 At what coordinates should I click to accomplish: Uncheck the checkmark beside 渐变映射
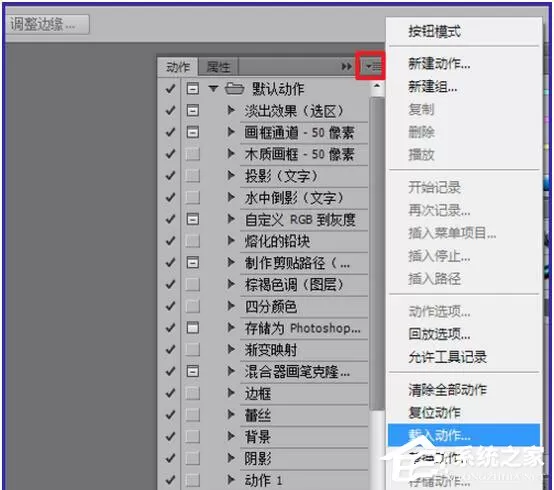coord(170,350)
